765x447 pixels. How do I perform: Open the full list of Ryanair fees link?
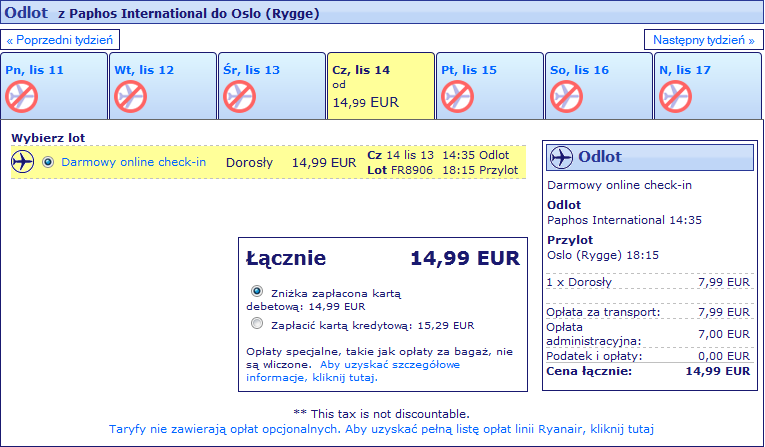point(381,429)
